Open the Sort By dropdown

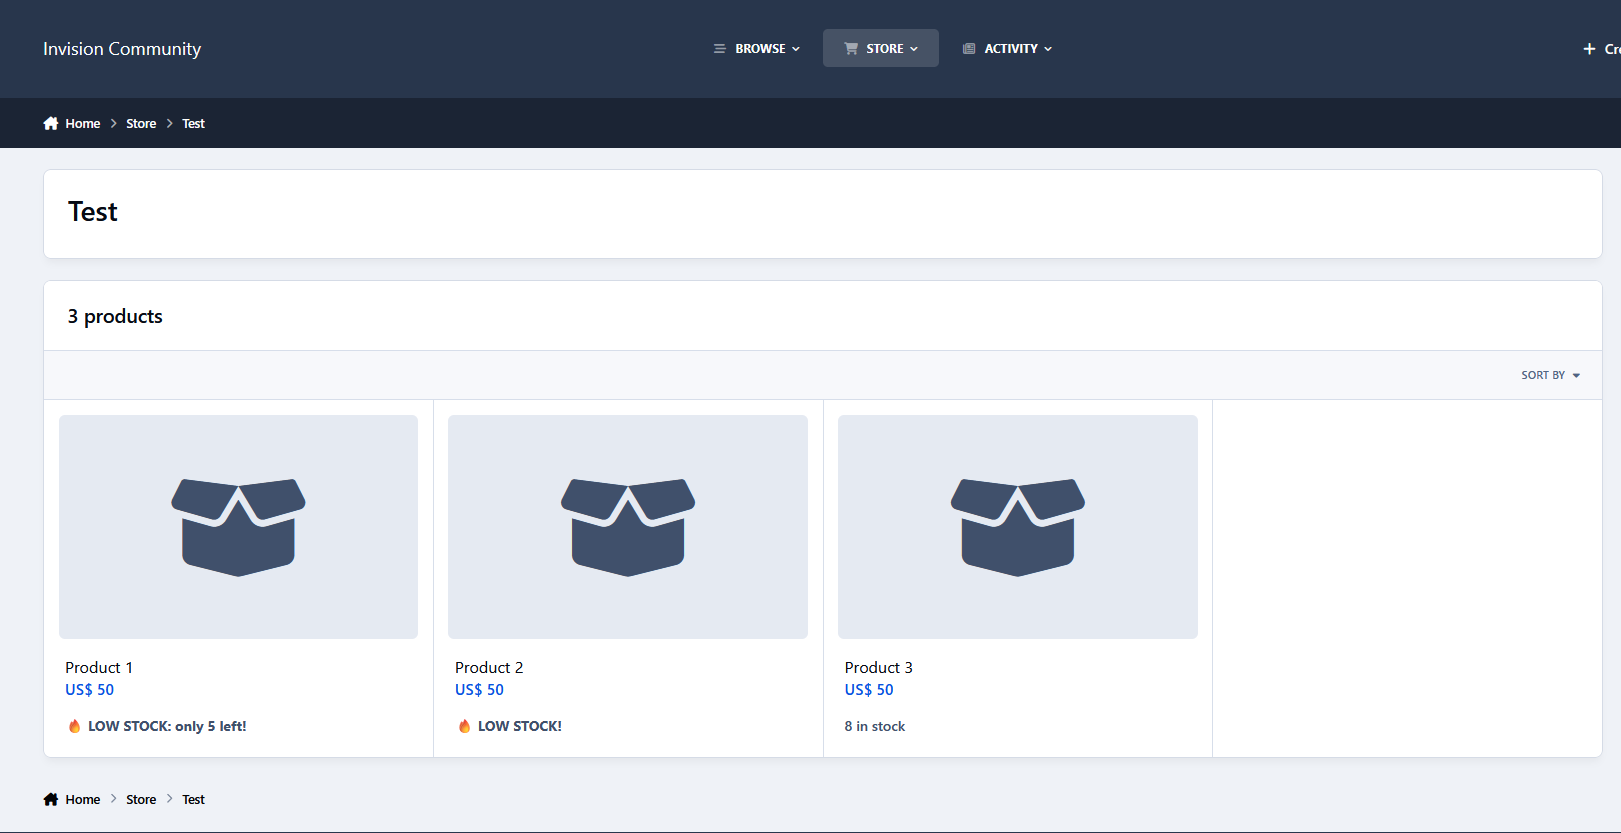tap(1550, 375)
